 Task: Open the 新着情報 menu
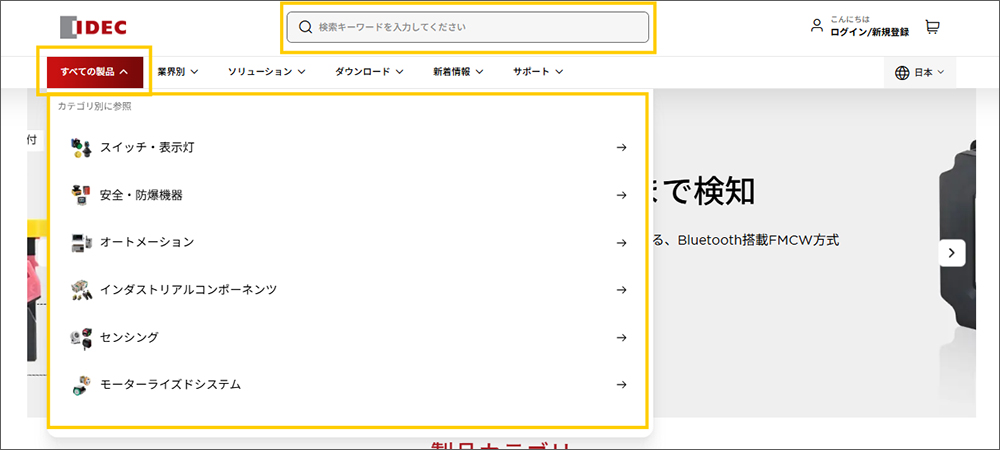coord(458,72)
